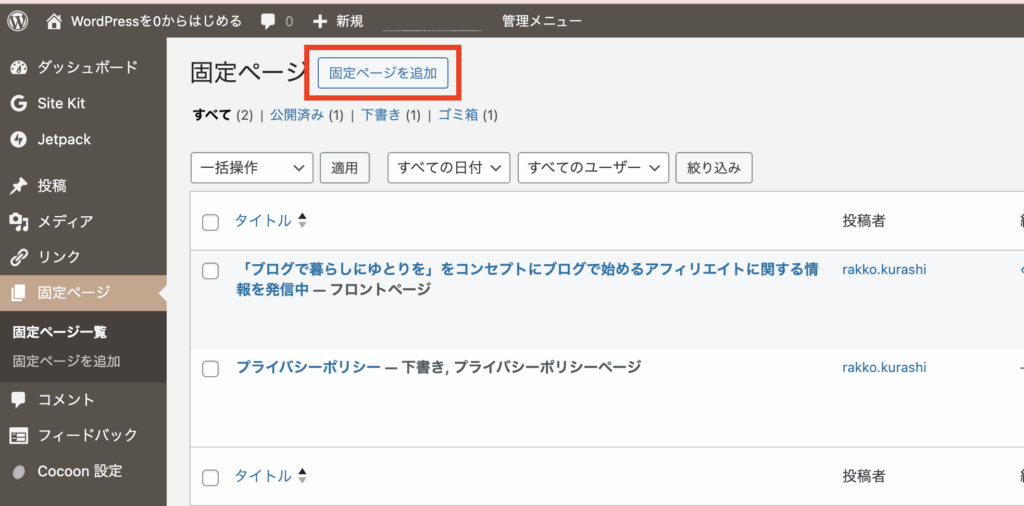Click the Cocoon 設定 circle icon
The image size is (1024, 506).
pos(19,471)
